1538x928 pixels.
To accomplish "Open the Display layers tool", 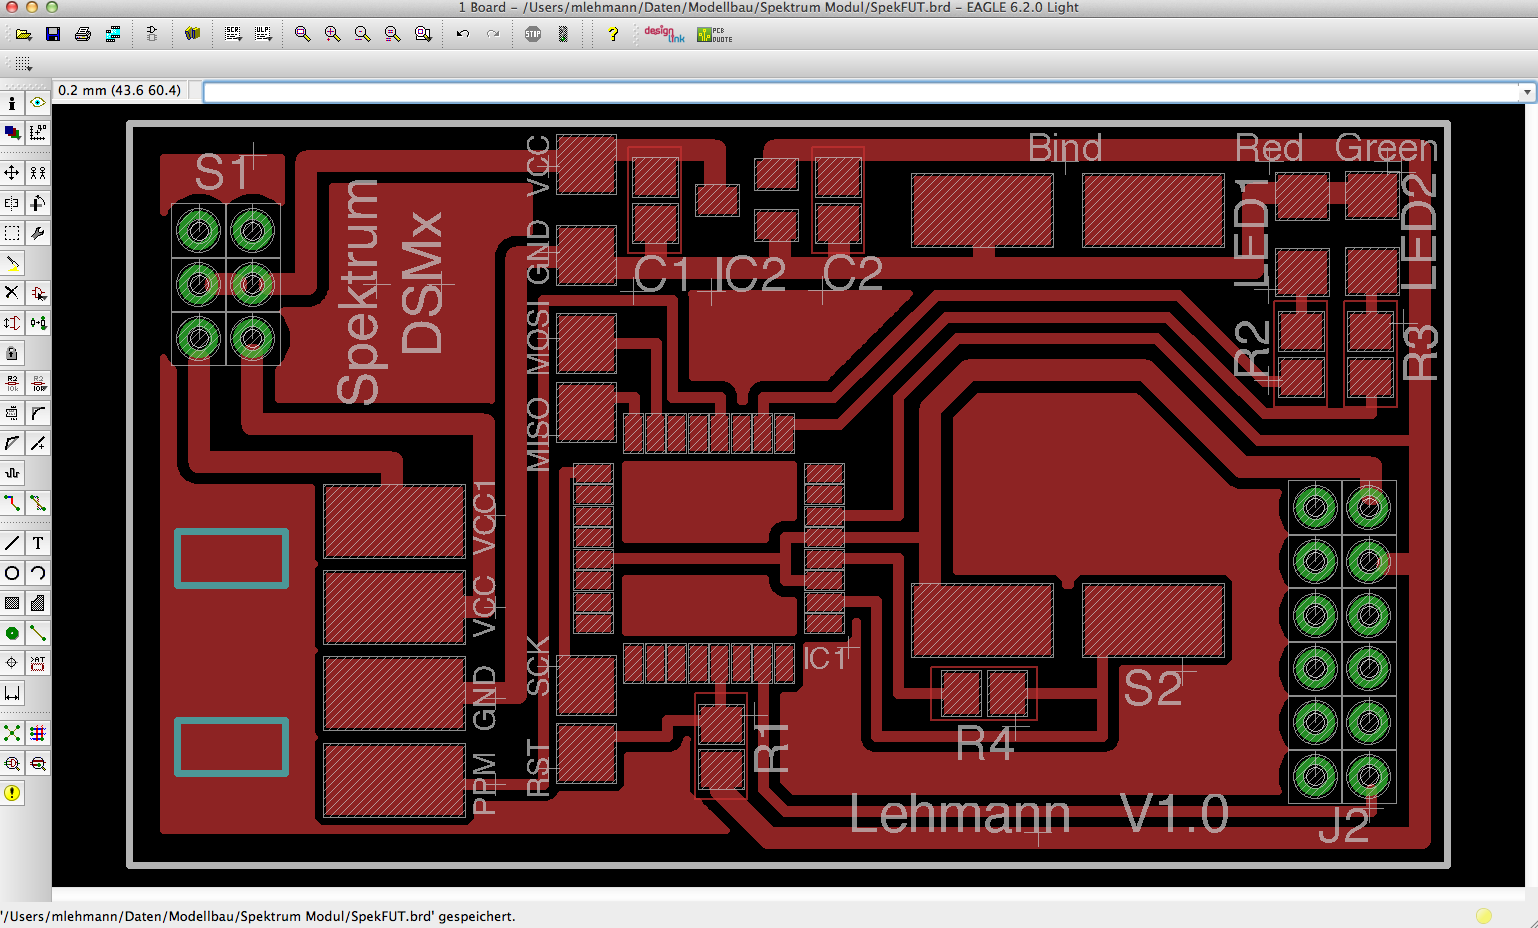I will (12, 132).
